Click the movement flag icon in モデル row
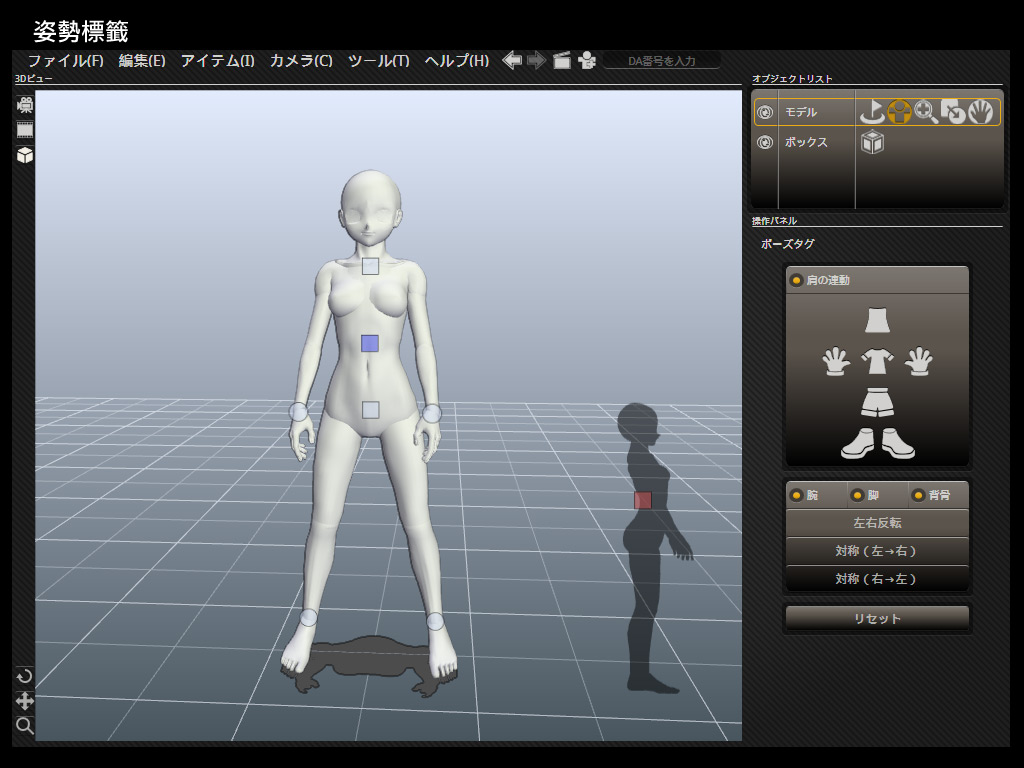This screenshot has width=1024, height=768. 872,112
